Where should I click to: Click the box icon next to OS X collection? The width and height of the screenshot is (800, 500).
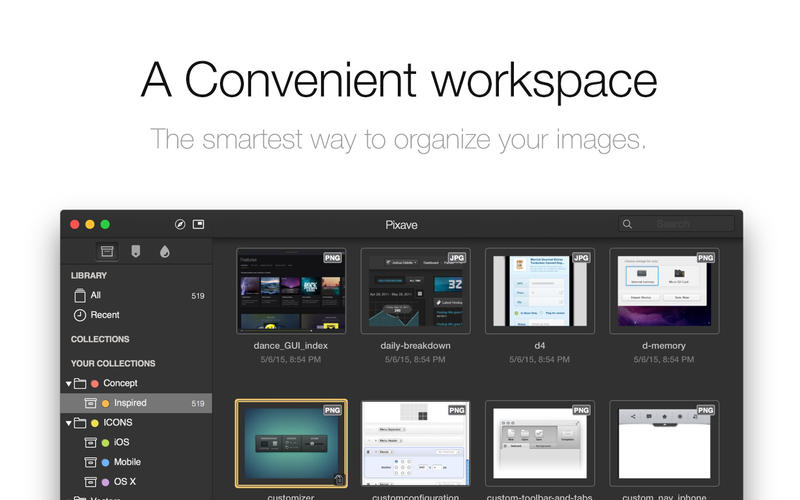point(90,482)
